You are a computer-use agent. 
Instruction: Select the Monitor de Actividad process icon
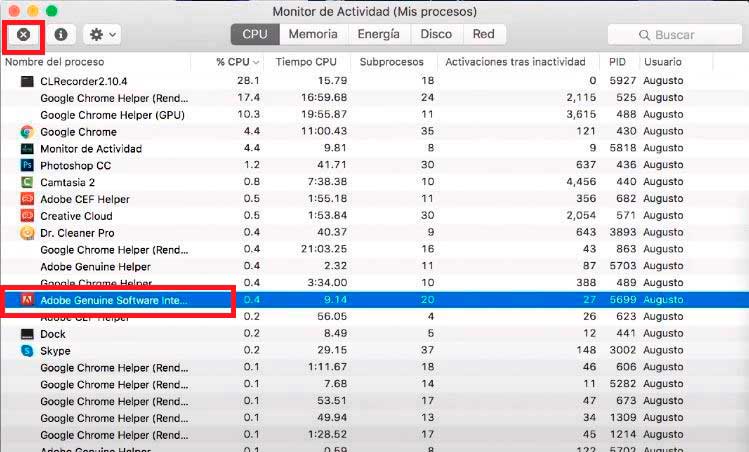pos(27,149)
